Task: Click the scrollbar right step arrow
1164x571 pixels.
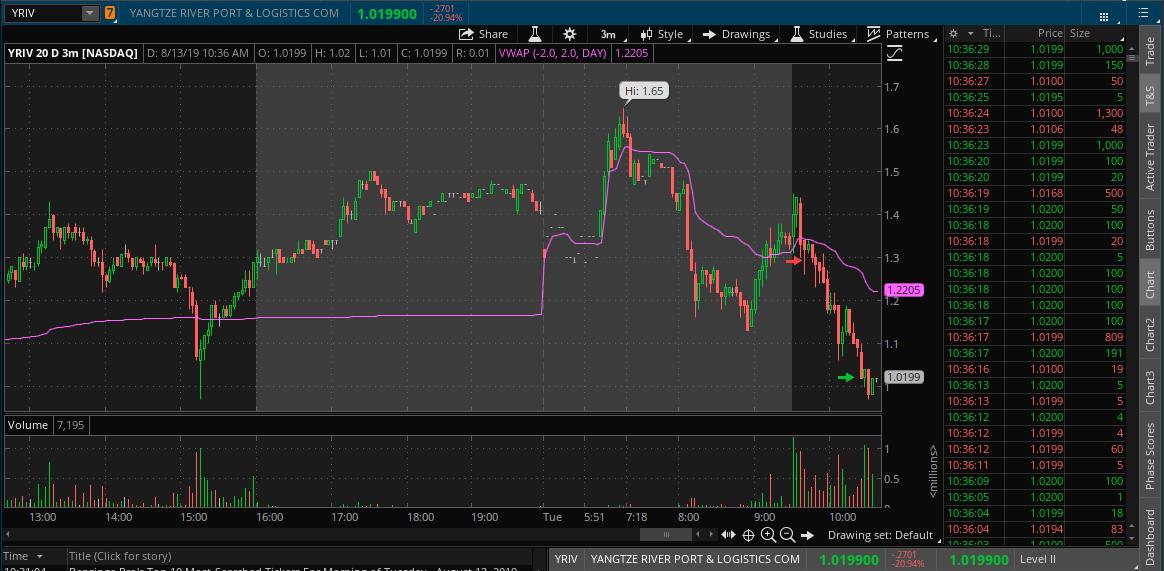Action: (x=711, y=535)
